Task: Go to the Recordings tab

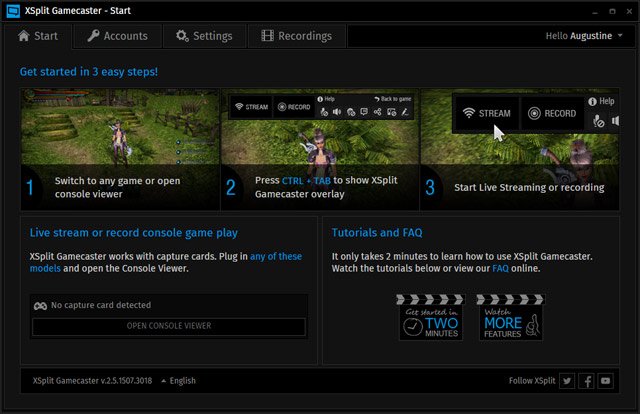Action: click(x=296, y=36)
